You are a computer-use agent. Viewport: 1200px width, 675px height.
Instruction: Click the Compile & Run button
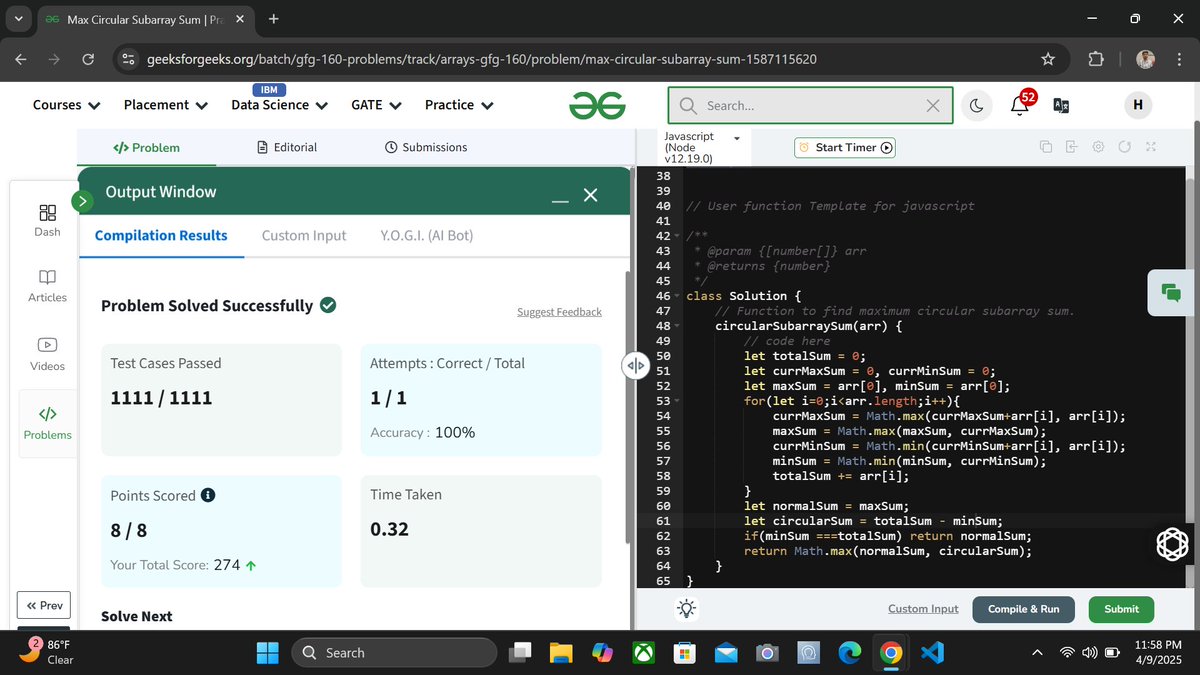pyautogui.click(x=1023, y=609)
